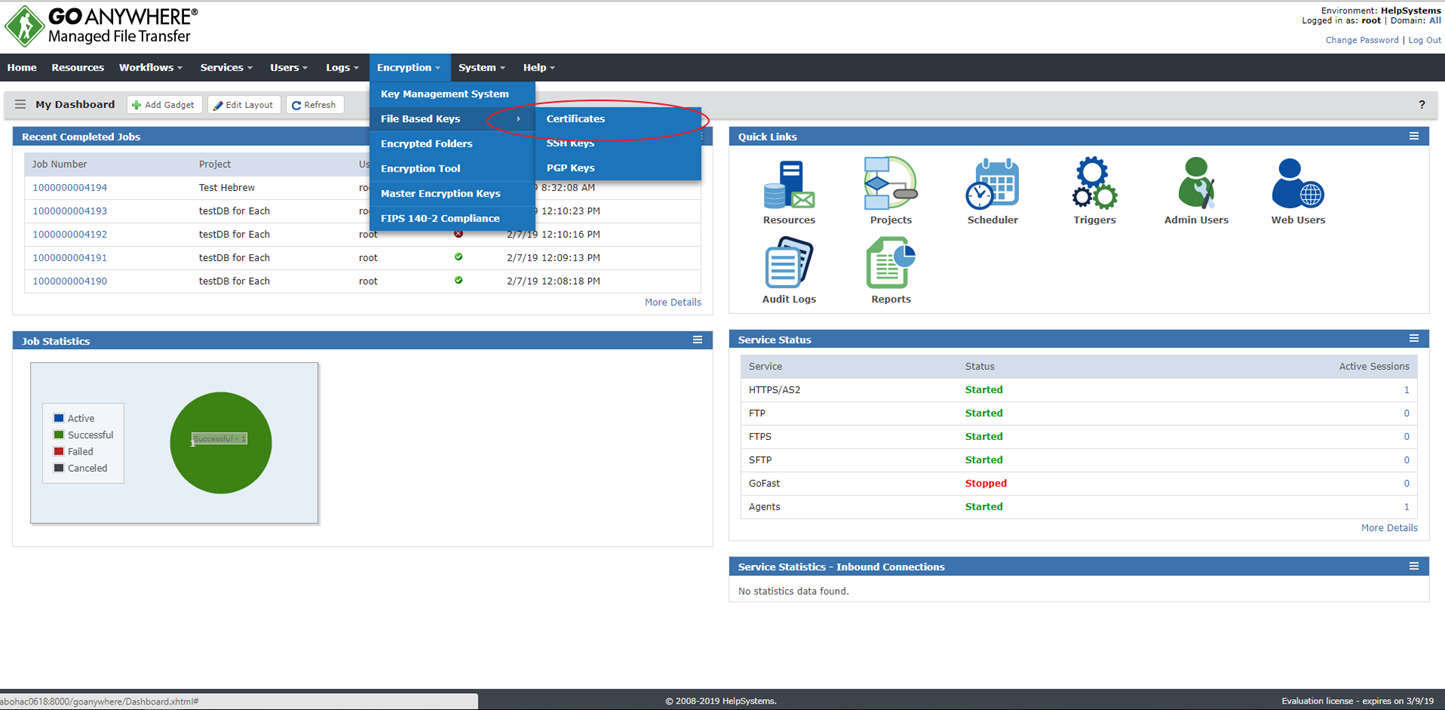View More Details in Recent Completed Jobs

[x=673, y=302]
